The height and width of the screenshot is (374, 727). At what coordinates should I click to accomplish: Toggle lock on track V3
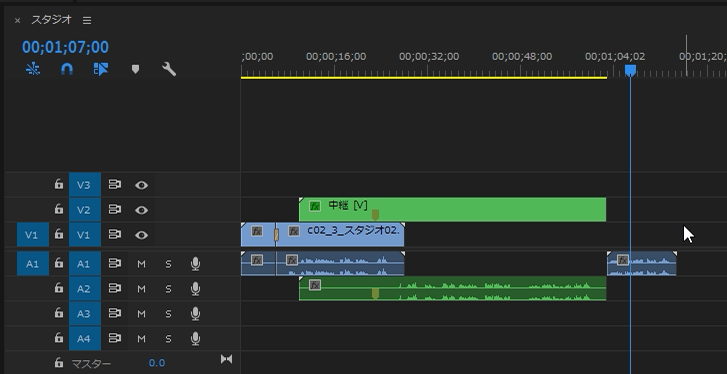click(x=58, y=184)
